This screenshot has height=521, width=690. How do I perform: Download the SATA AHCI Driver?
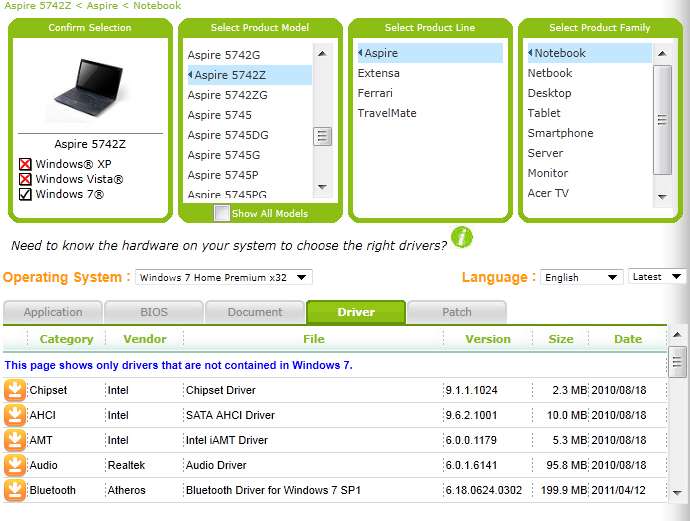(x=15, y=415)
